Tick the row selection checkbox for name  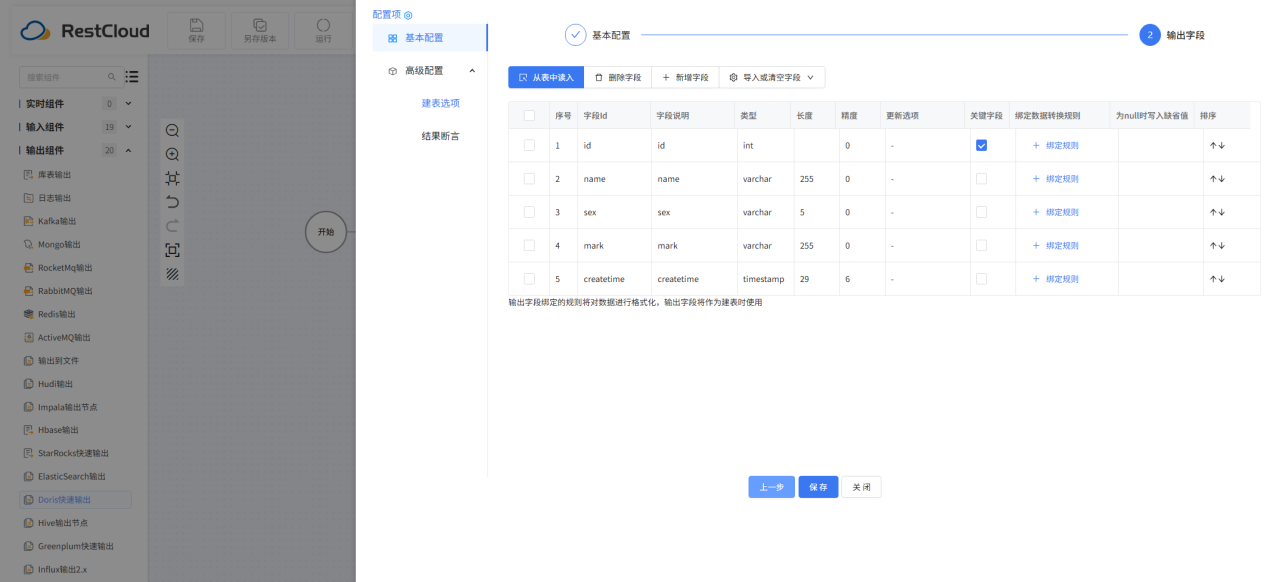click(529, 179)
